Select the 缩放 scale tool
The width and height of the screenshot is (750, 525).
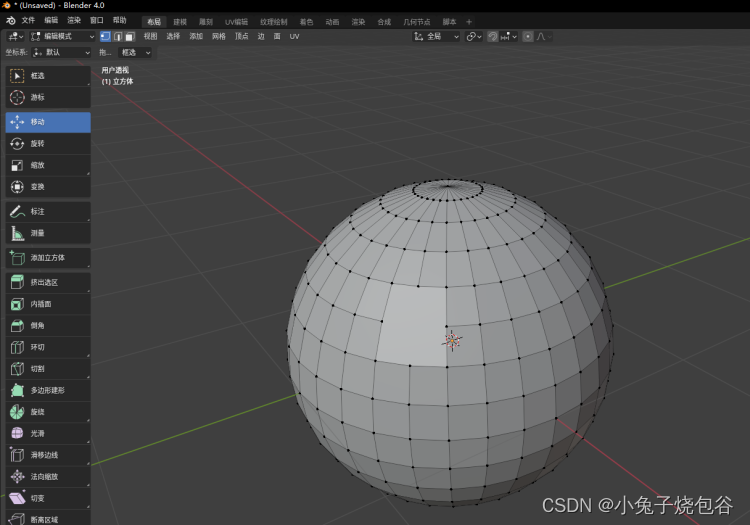(x=48, y=165)
